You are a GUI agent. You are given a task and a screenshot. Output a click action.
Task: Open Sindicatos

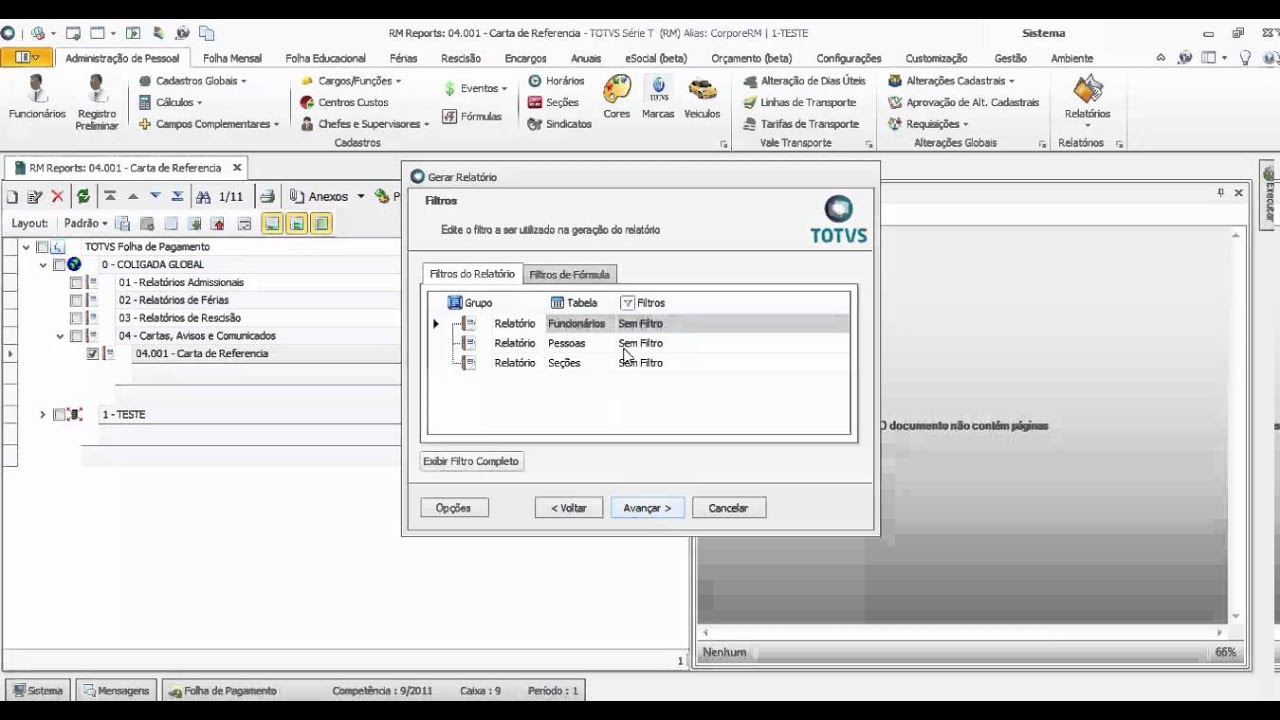(x=559, y=124)
